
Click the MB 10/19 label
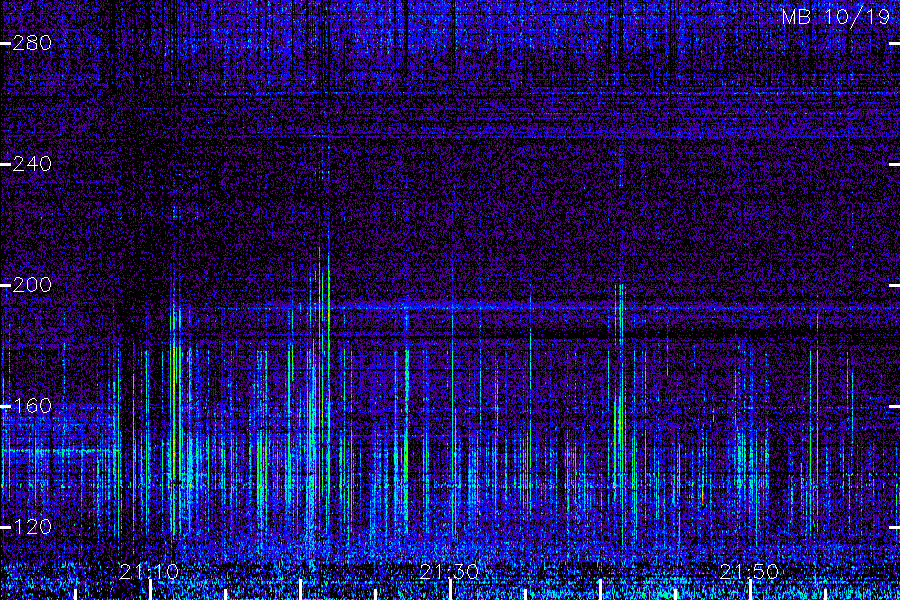[836, 17]
